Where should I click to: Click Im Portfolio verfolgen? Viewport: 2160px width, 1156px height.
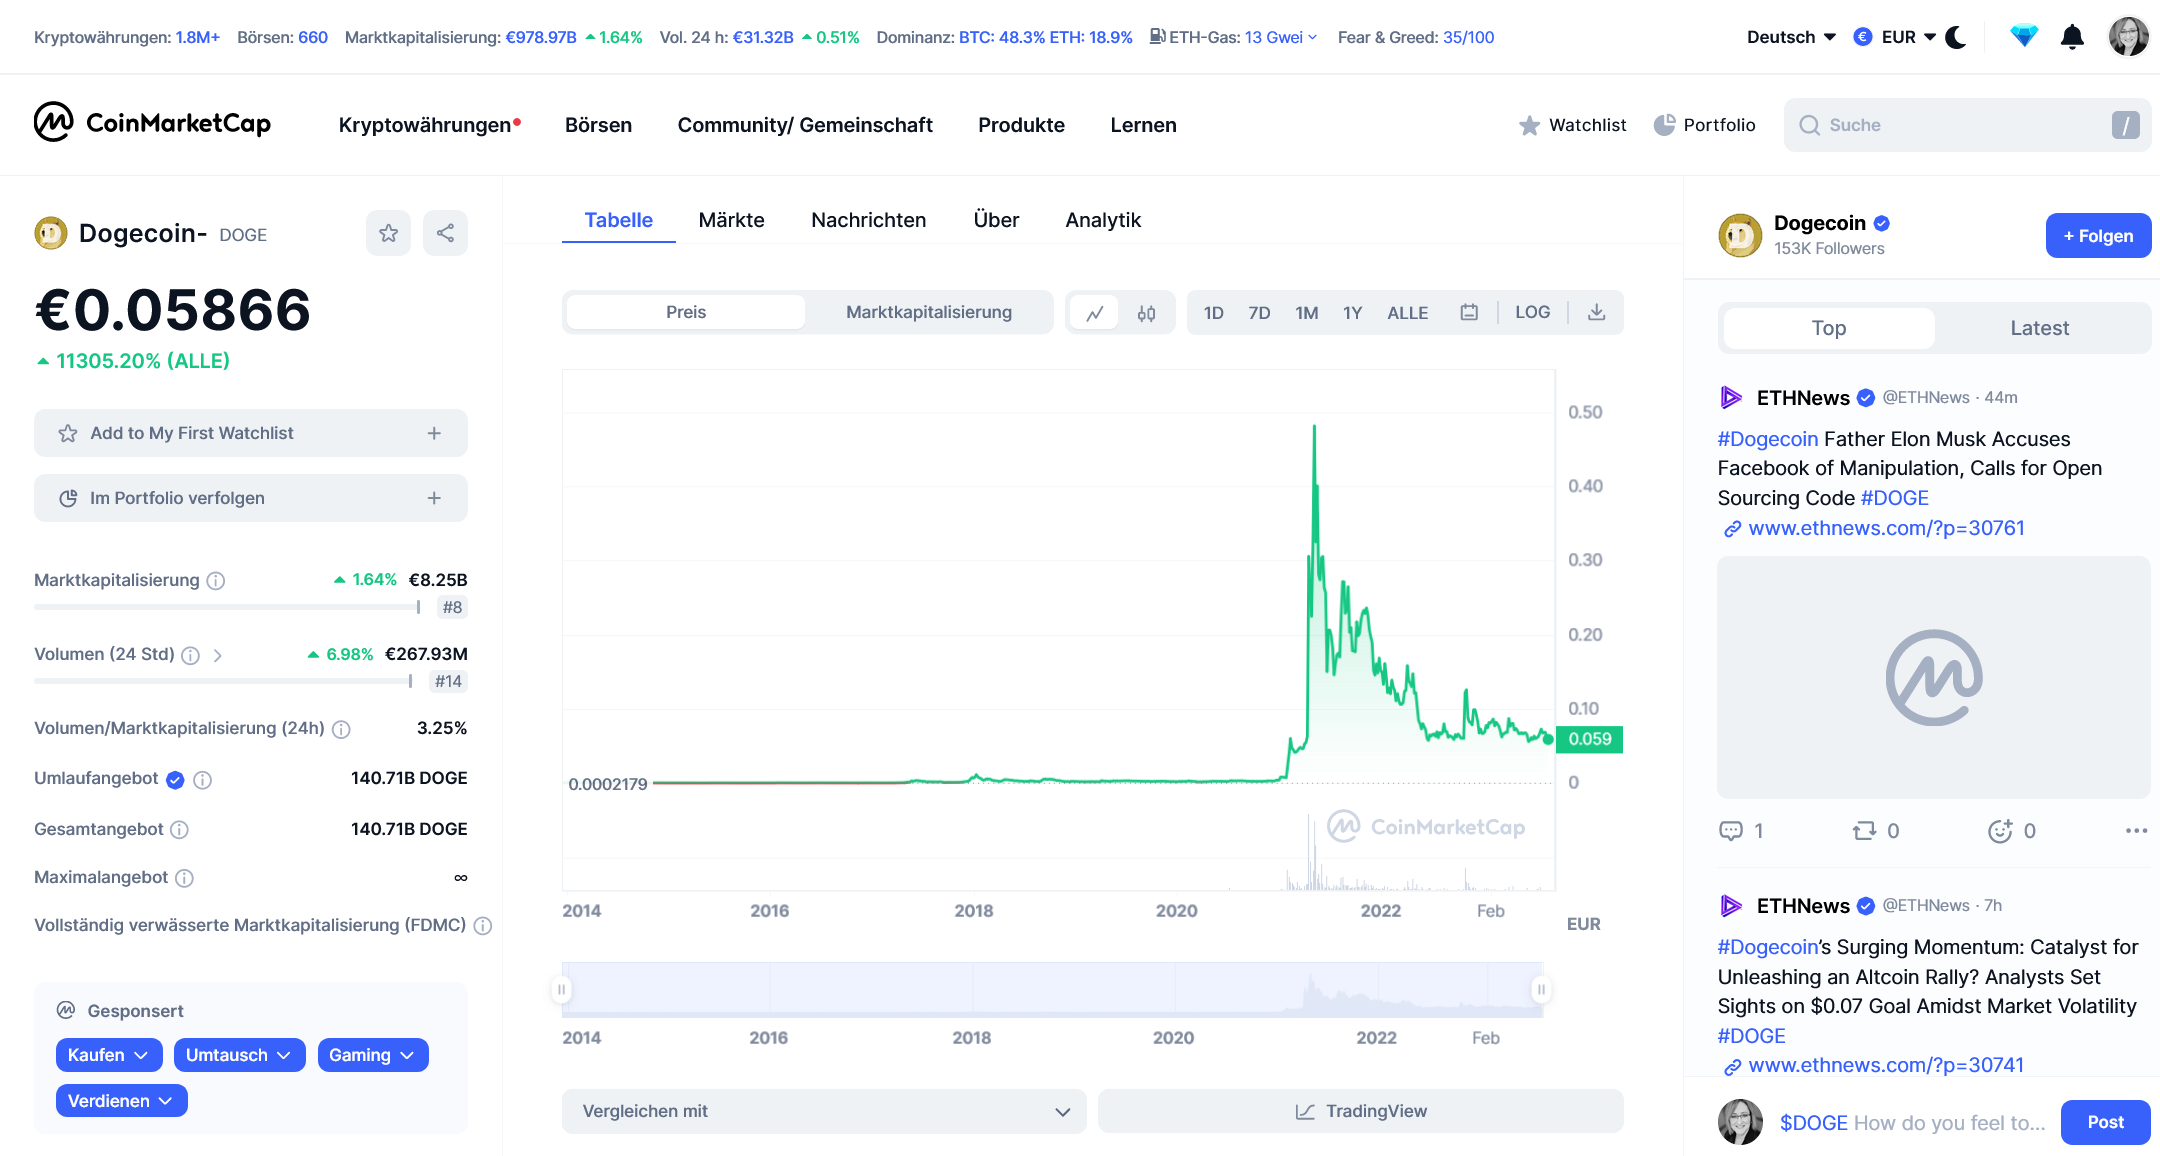pos(251,498)
